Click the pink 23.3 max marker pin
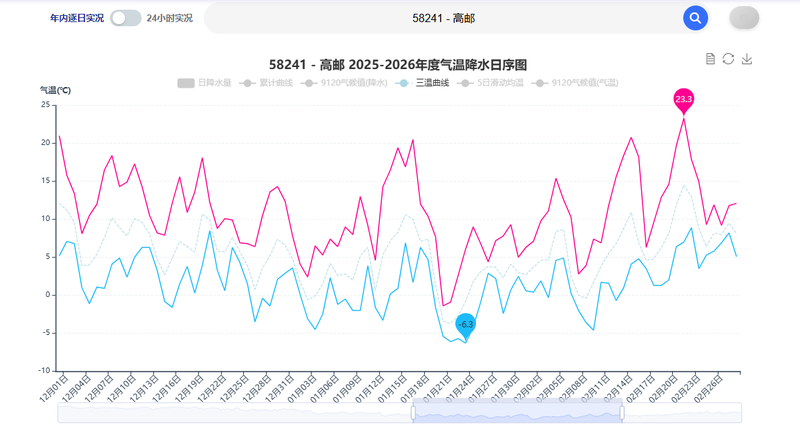800x431 pixels. (x=684, y=99)
